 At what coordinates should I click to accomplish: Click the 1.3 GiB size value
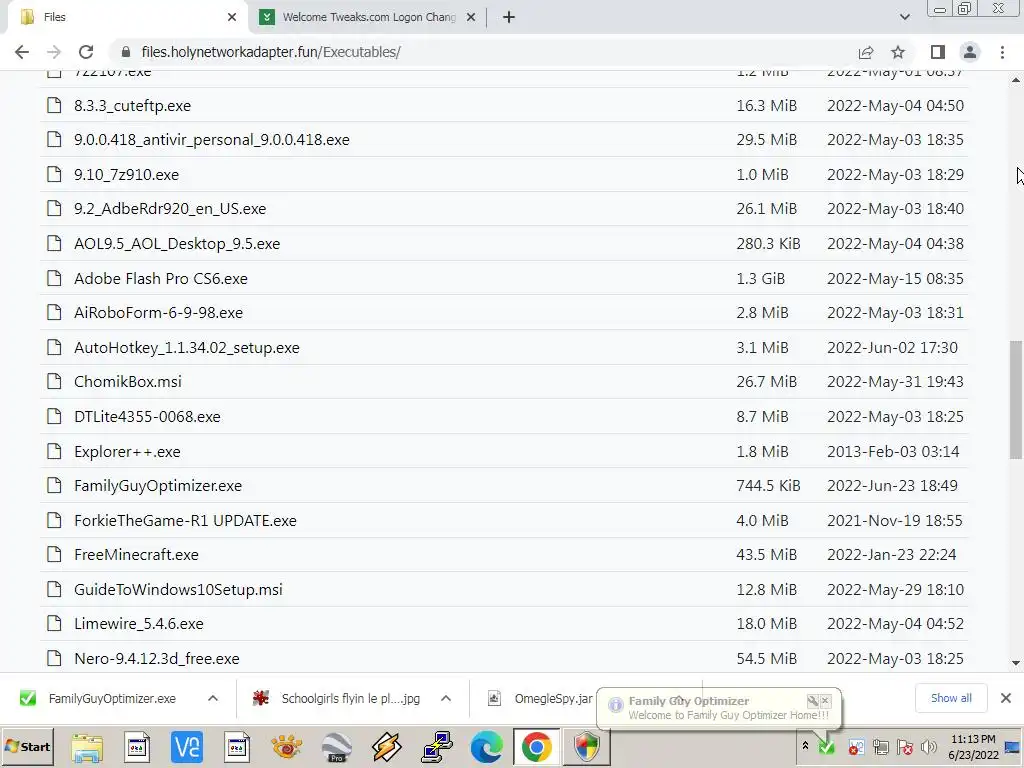(760, 279)
